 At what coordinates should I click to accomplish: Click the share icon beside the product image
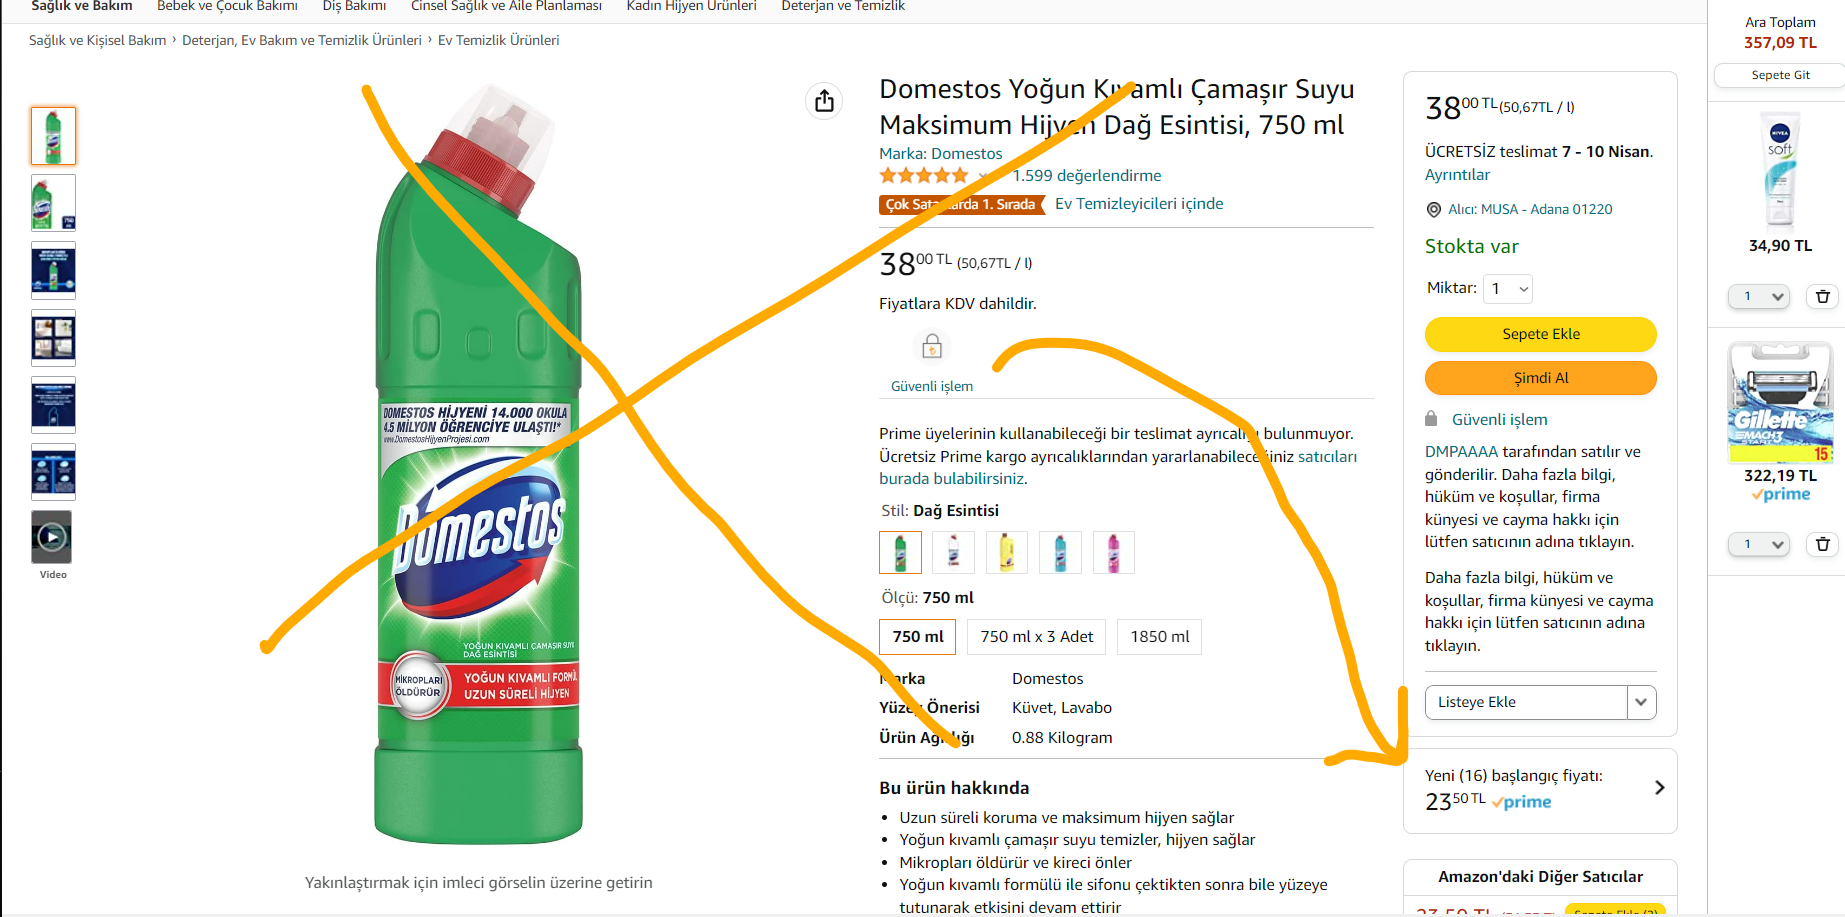(824, 101)
